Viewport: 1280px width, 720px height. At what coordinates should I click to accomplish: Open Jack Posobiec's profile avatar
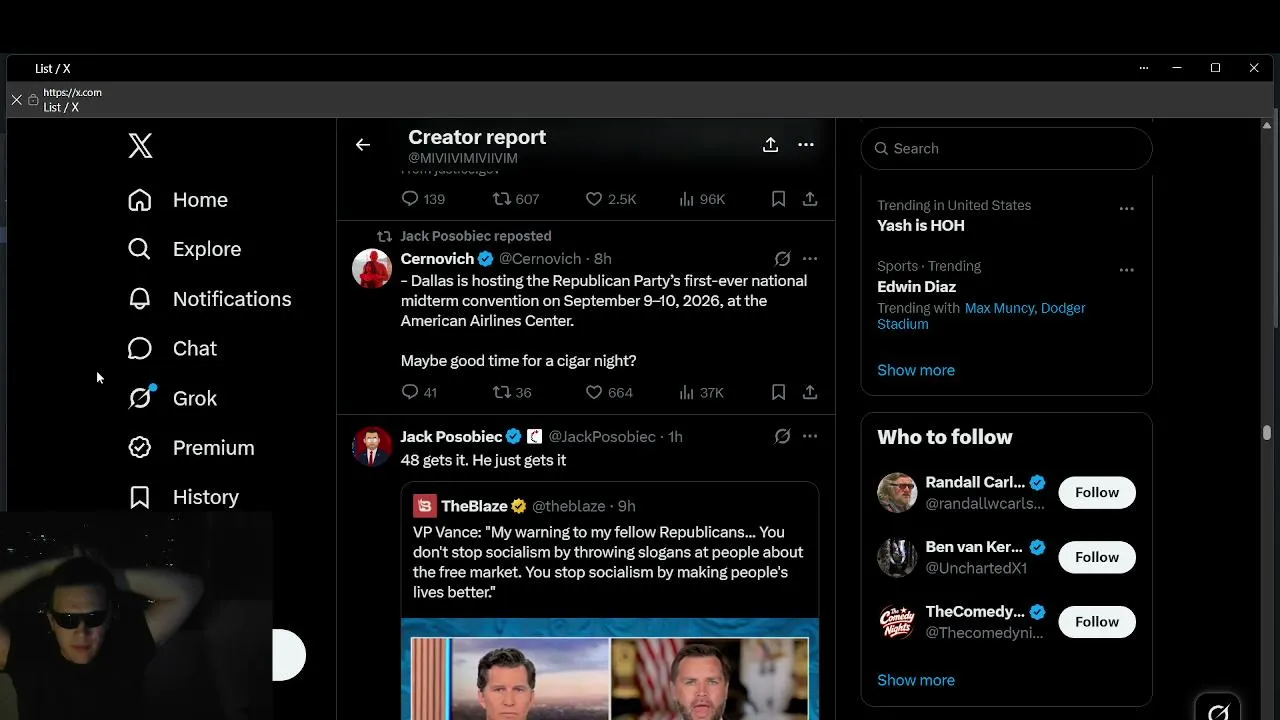click(x=372, y=446)
